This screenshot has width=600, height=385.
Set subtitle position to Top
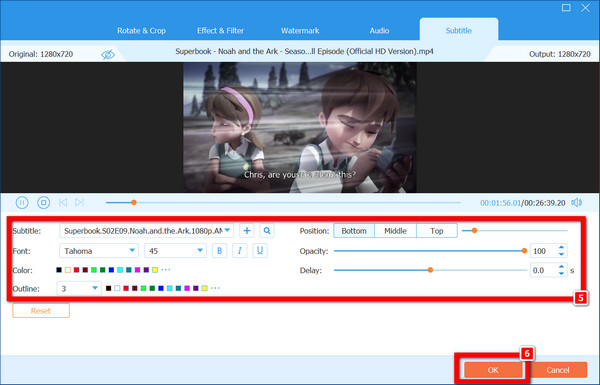click(437, 231)
